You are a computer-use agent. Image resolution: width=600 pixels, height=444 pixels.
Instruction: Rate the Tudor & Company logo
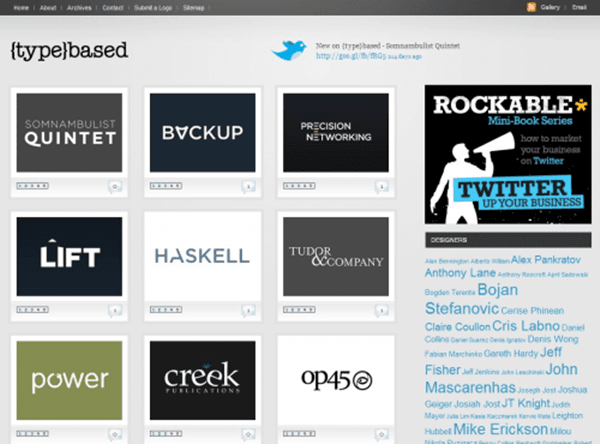(x=299, y=310)
